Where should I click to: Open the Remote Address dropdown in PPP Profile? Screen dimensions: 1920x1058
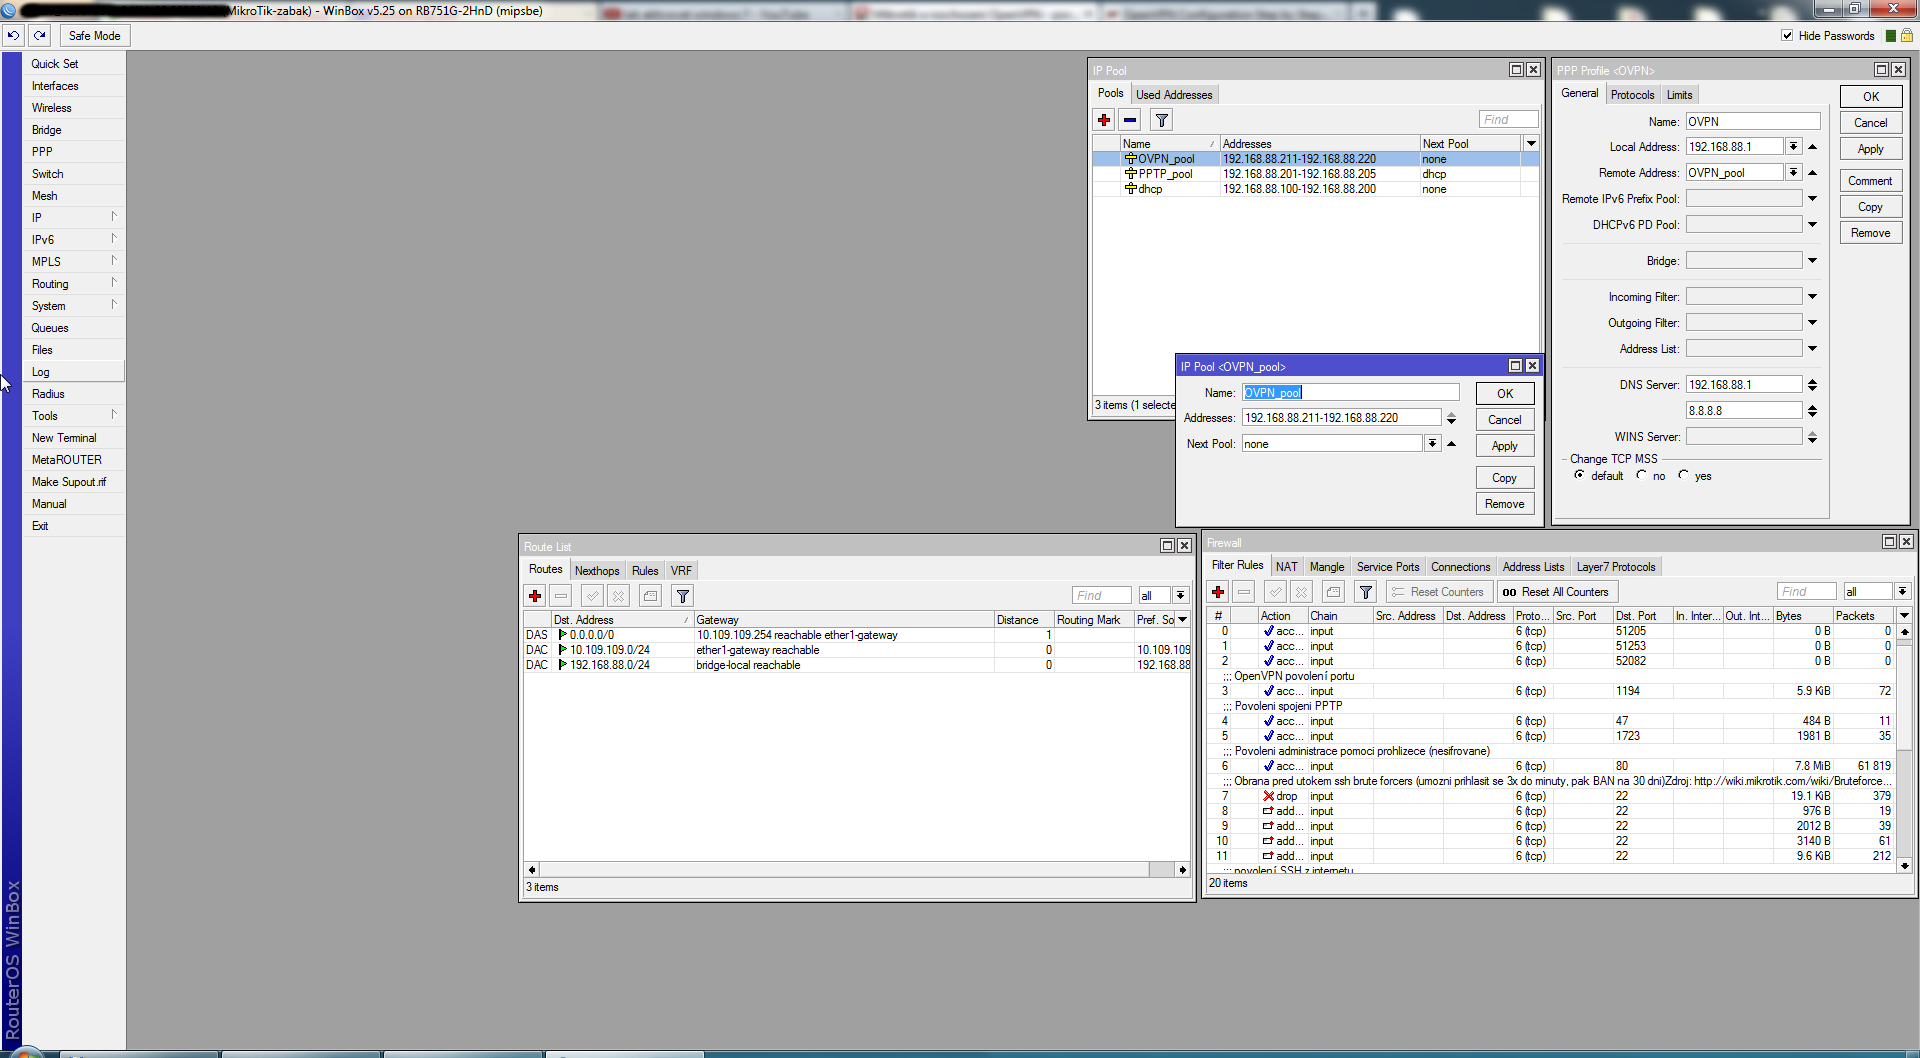click(1794, 173)
